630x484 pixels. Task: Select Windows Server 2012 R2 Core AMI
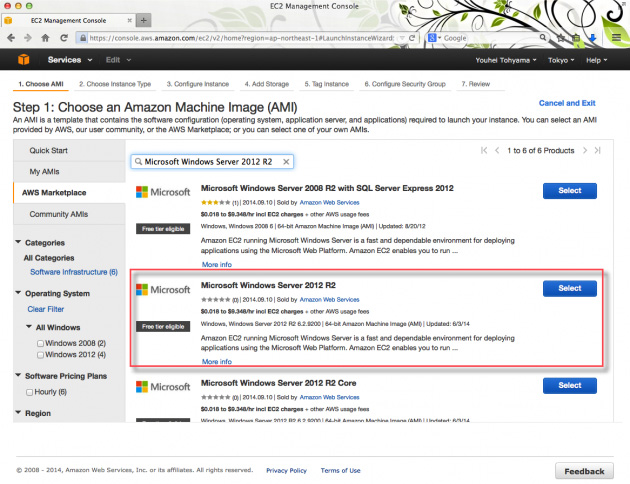point(570,386)
